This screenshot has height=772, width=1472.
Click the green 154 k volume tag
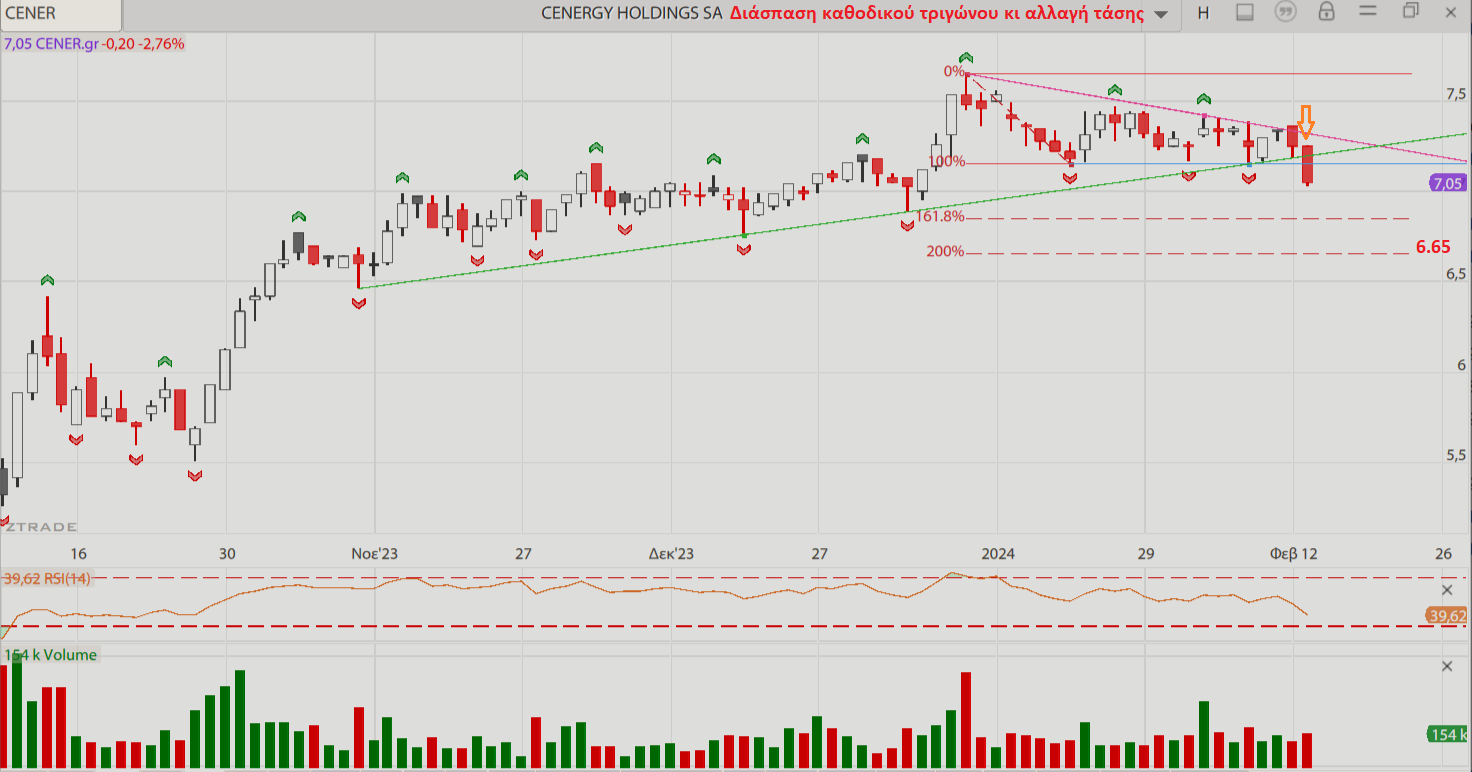tap(1447, 735)
